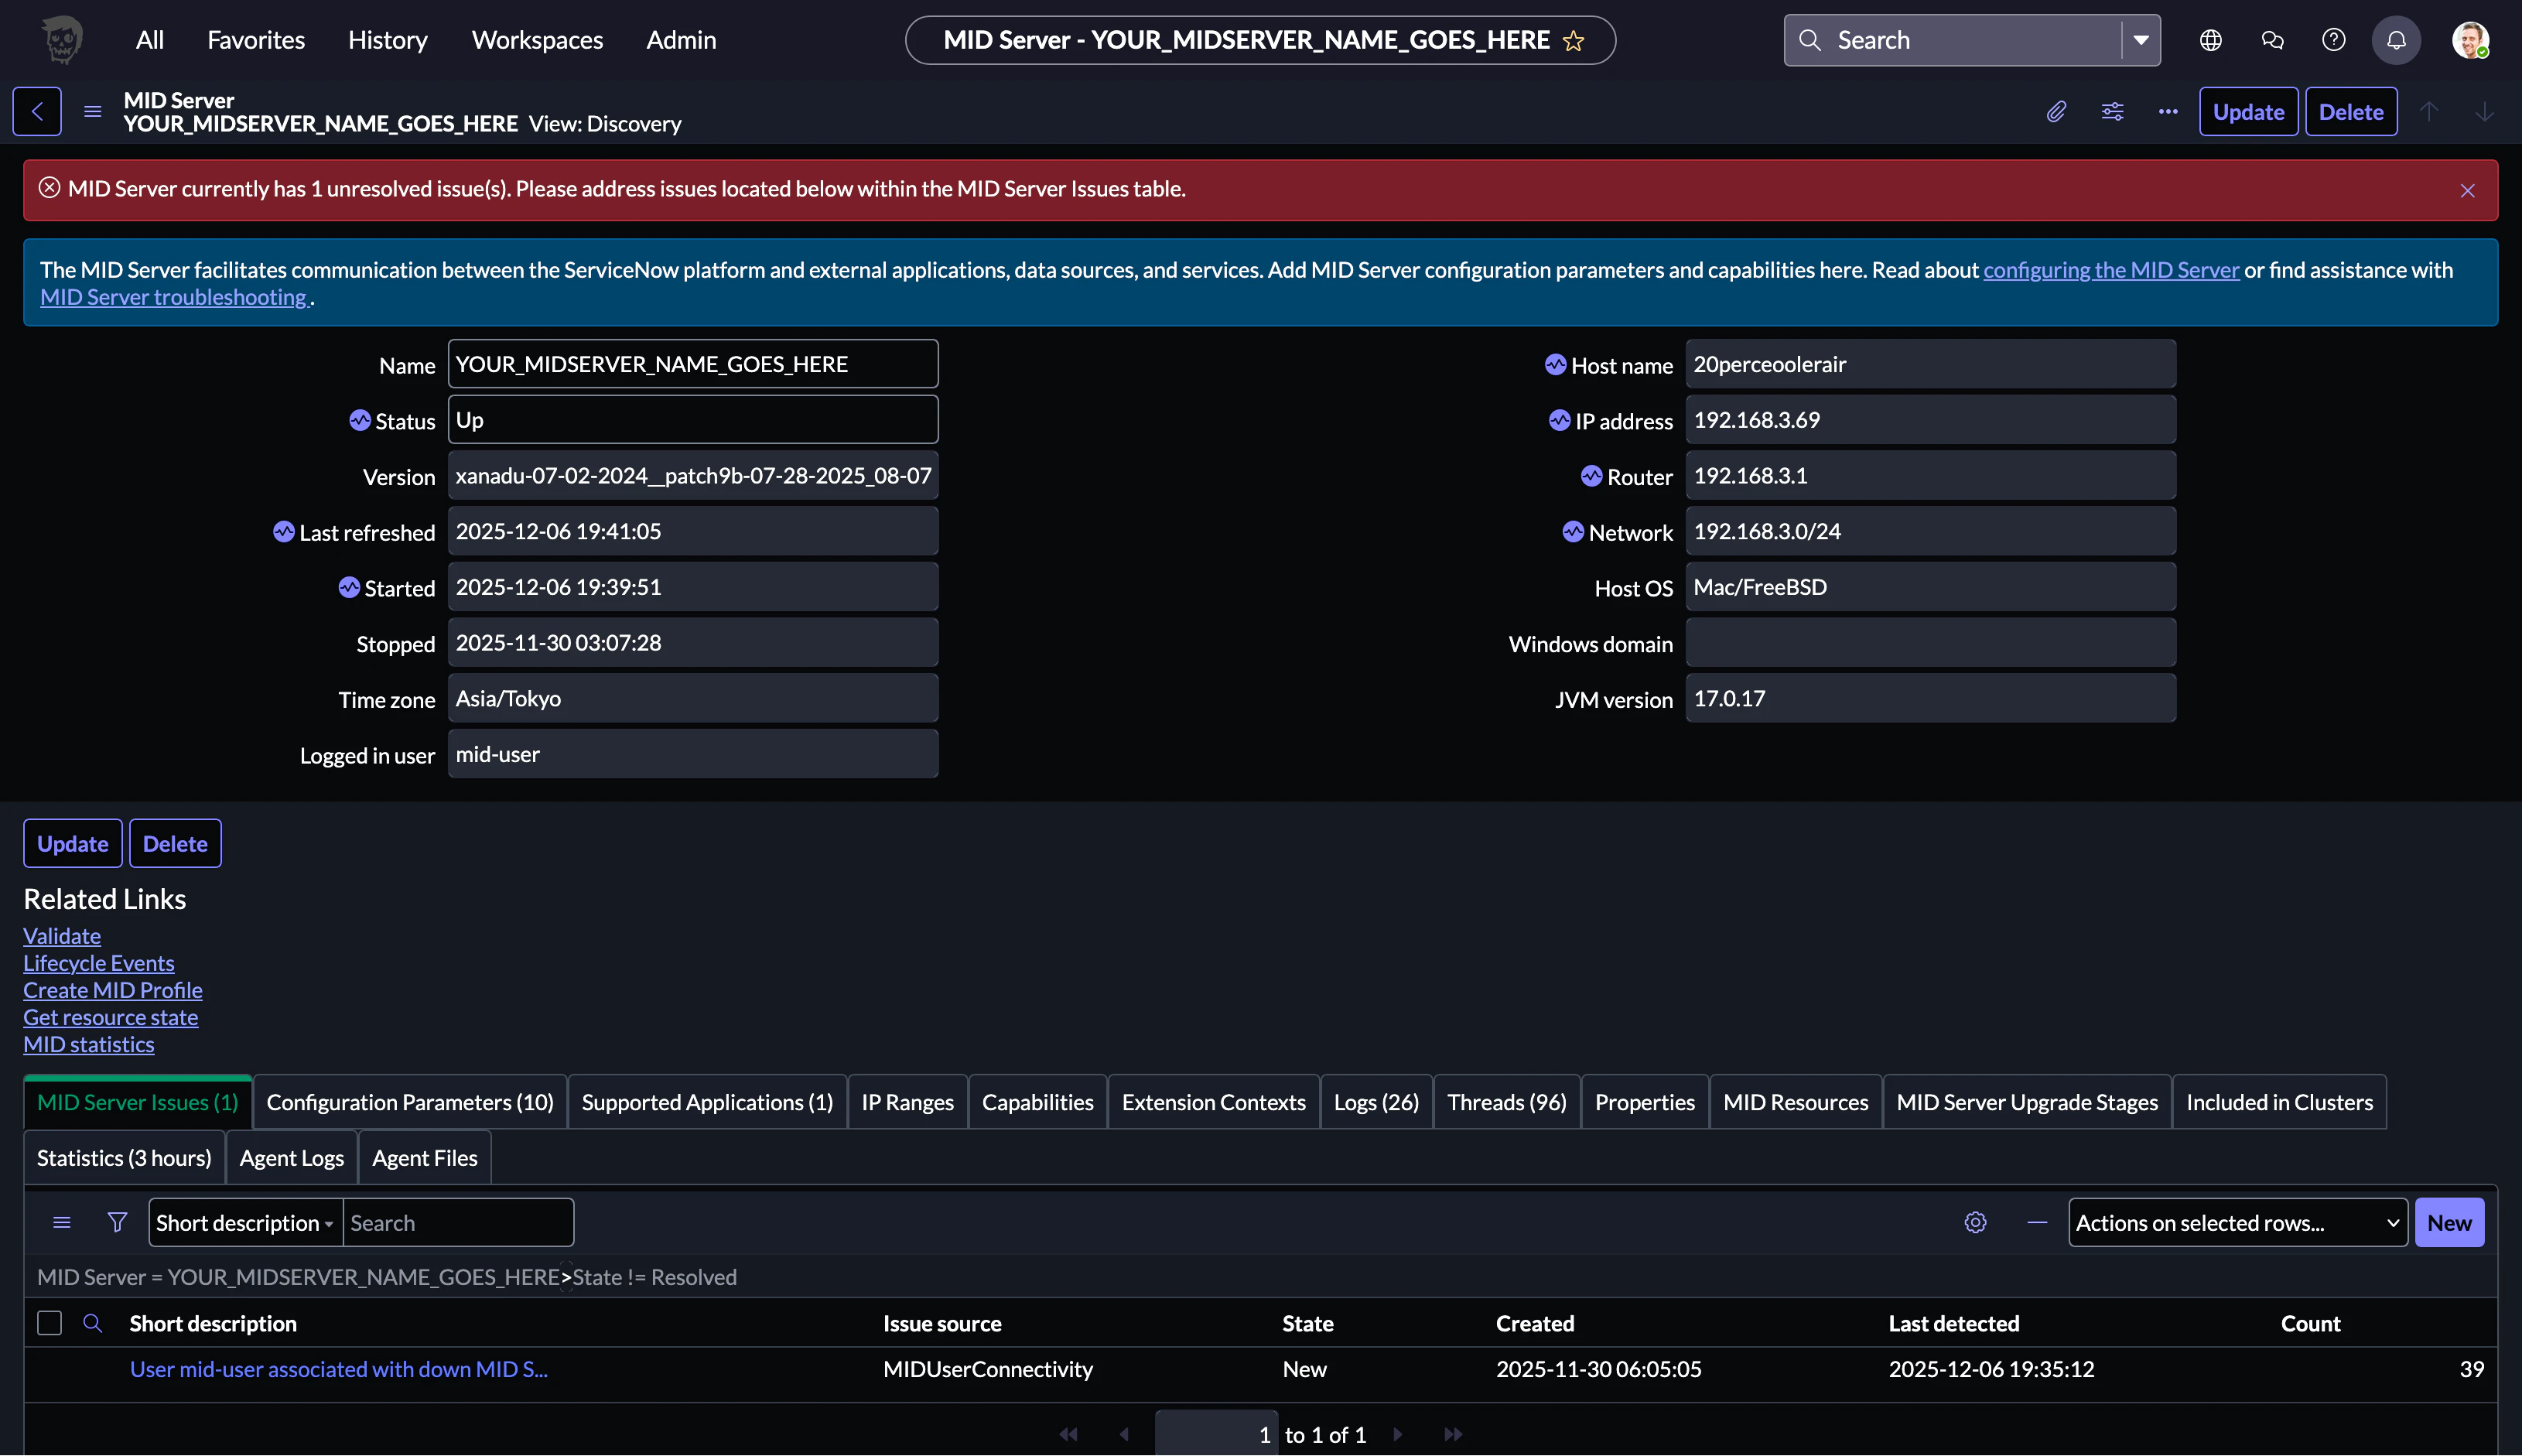The height and width of the screenshot is (1456, 2522).
Task: Open the IP Ranges tab
Action: tap(907, 1102)
